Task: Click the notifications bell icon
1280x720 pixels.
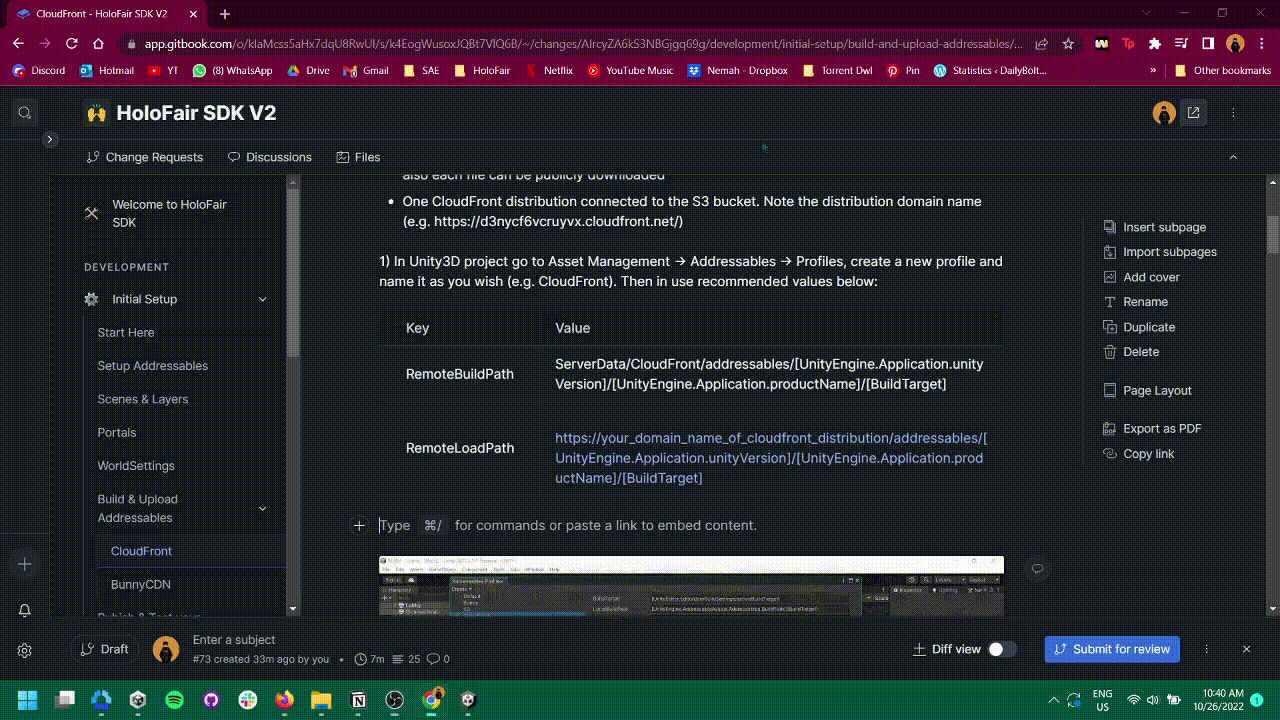Action: coord(25,610)
